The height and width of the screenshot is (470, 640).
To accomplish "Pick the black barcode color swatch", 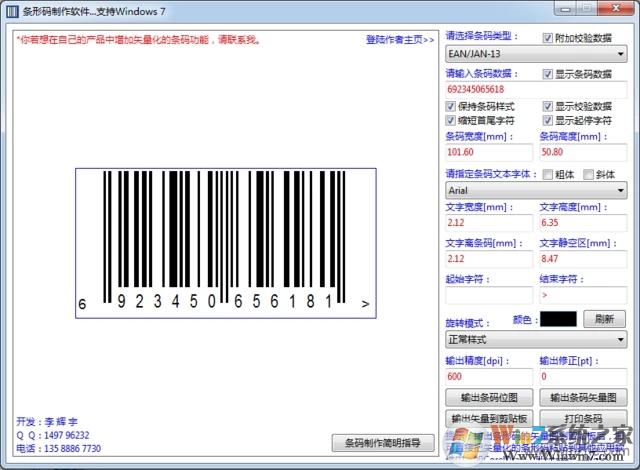I will (558, 319).
